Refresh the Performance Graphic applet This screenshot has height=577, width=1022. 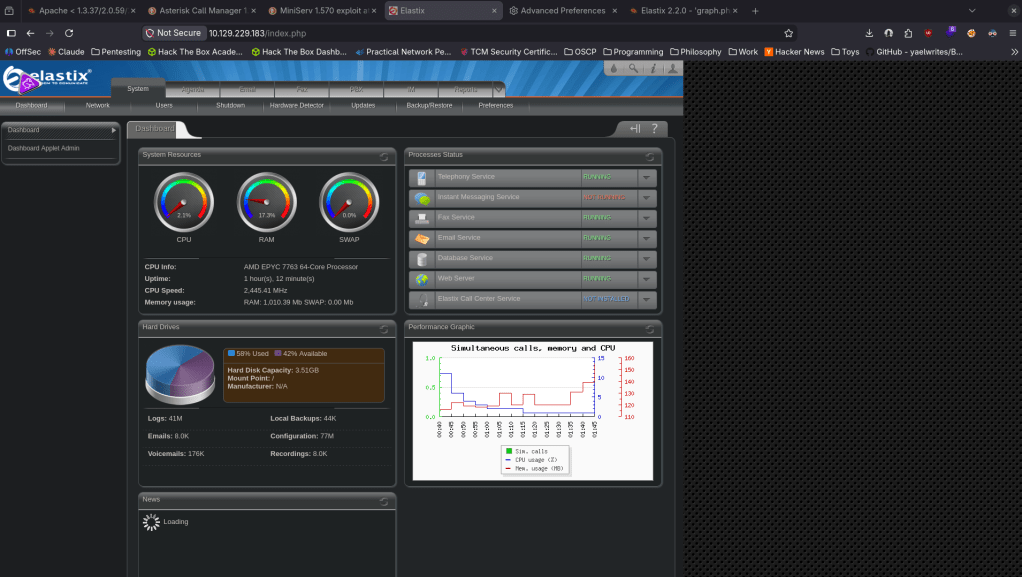click(x=650, y=328)
